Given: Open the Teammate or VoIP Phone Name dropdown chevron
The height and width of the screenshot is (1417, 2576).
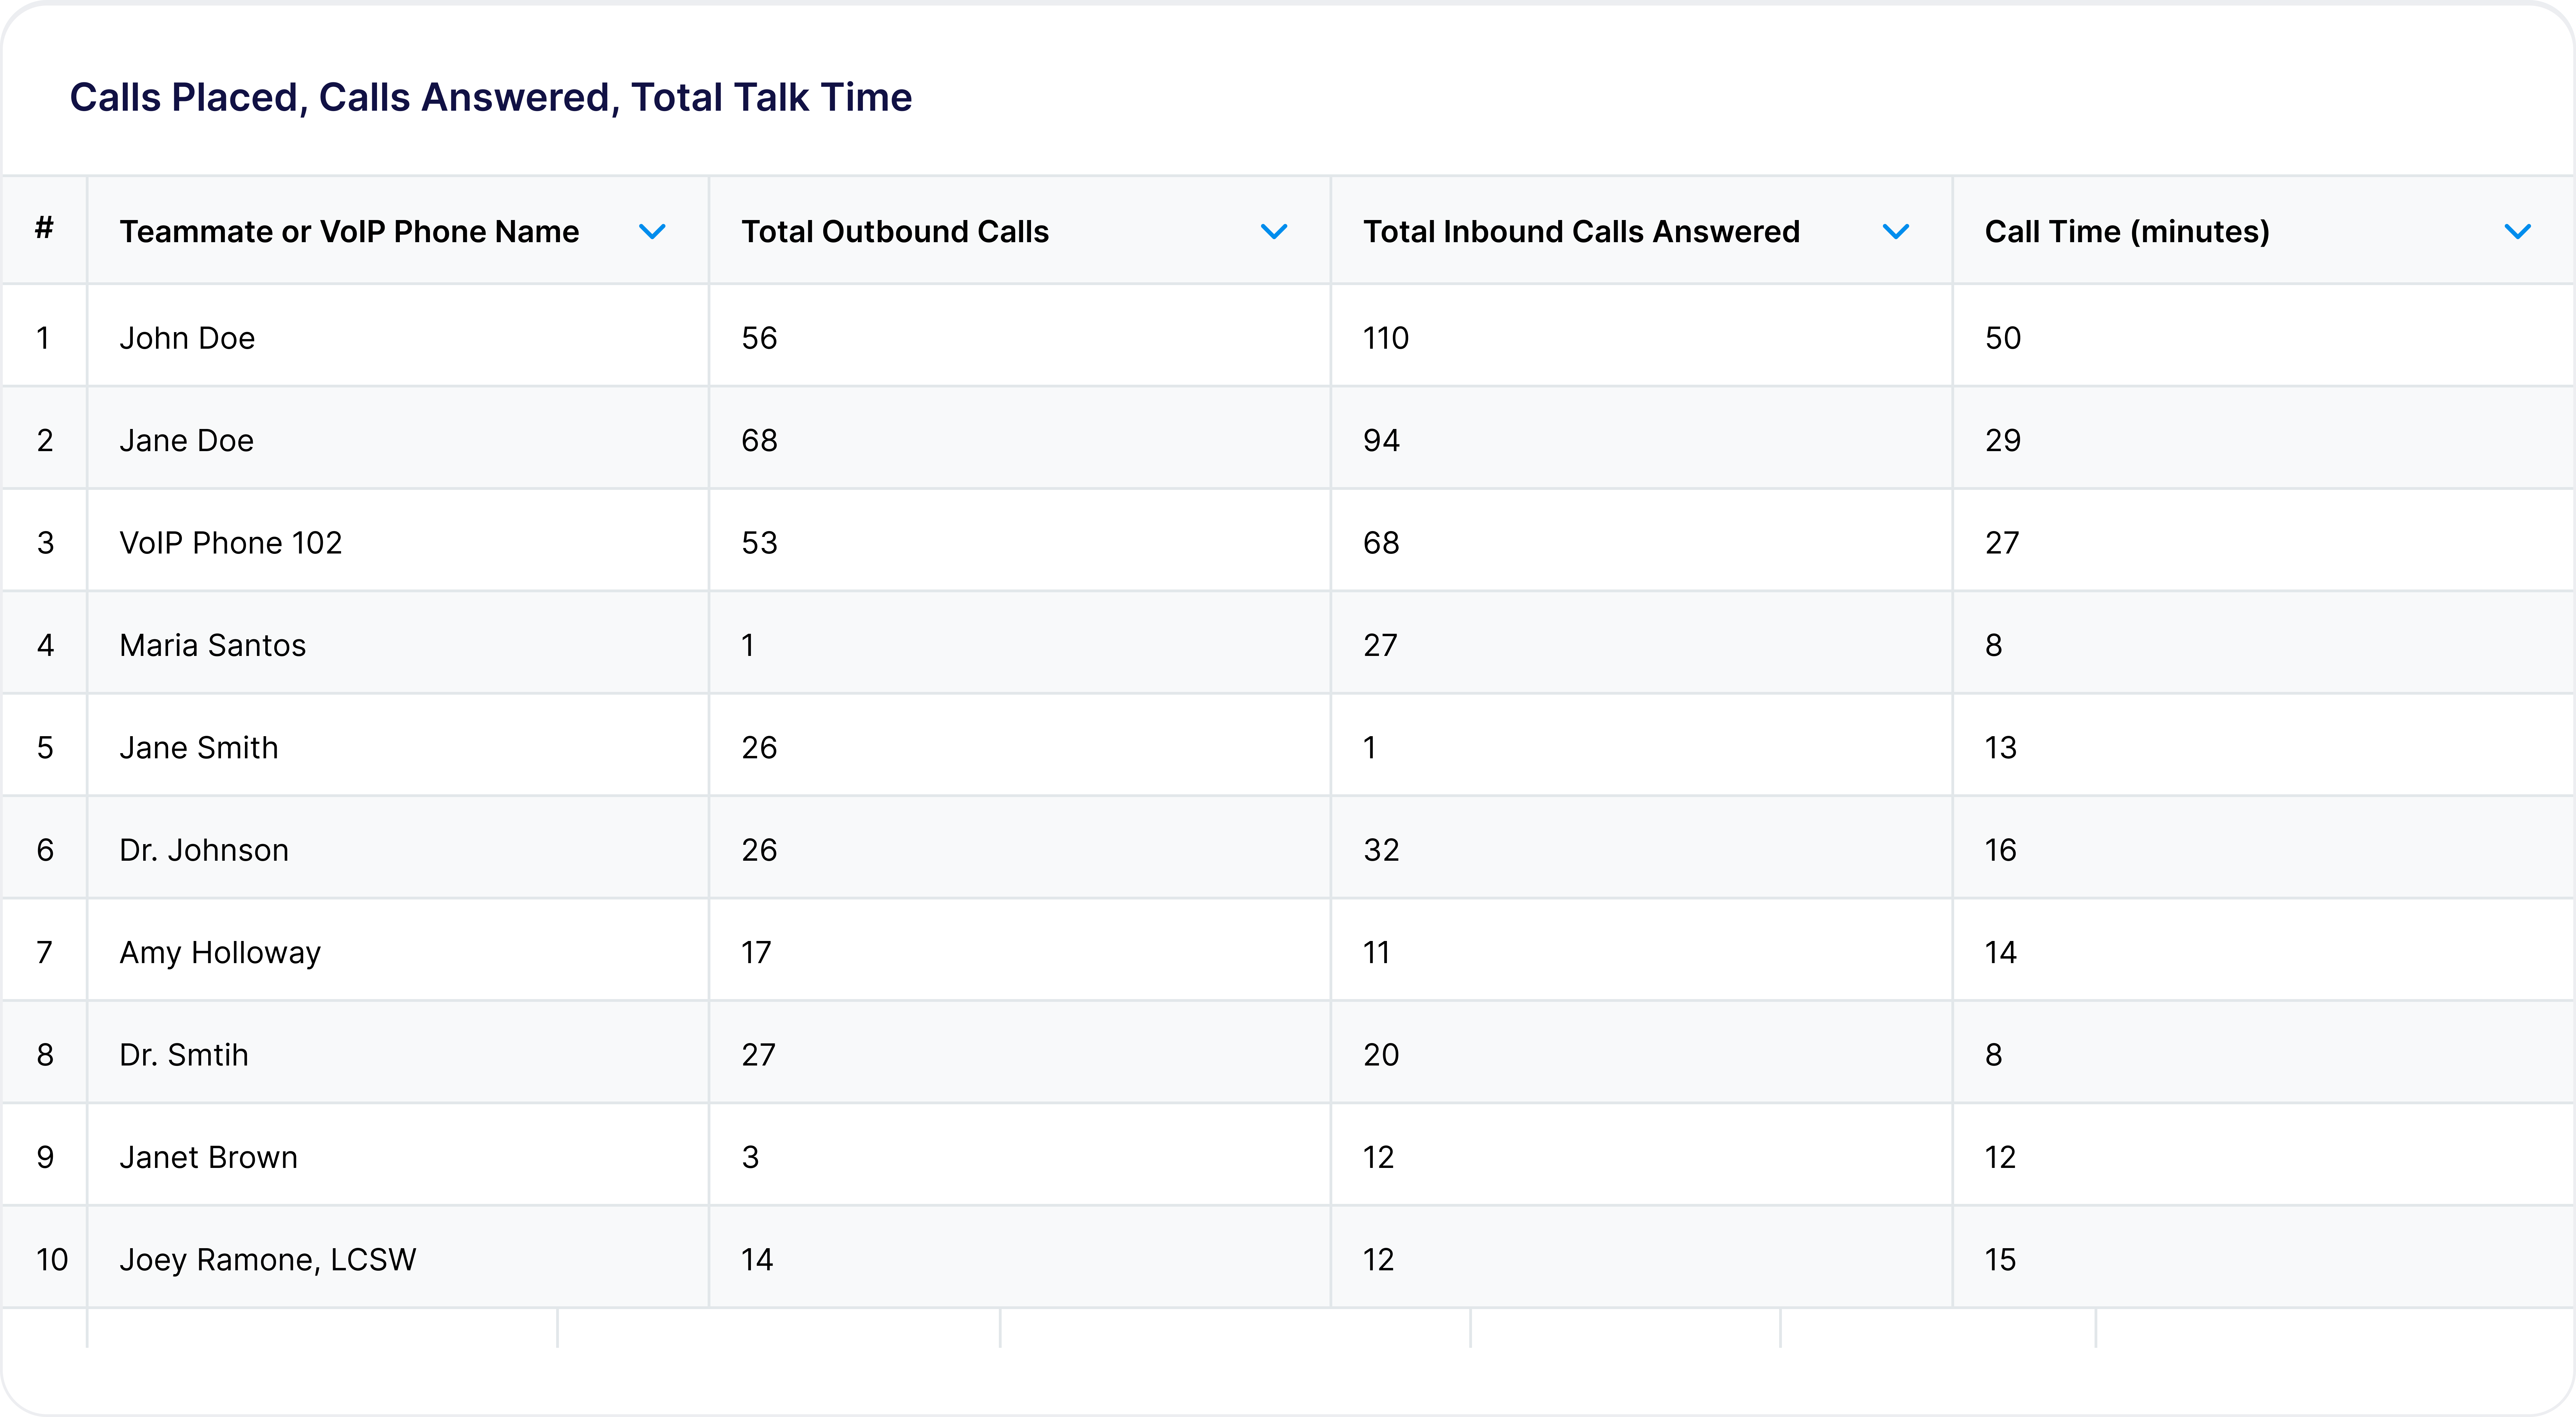Looking at the screenshot, I should pos(652,232).
